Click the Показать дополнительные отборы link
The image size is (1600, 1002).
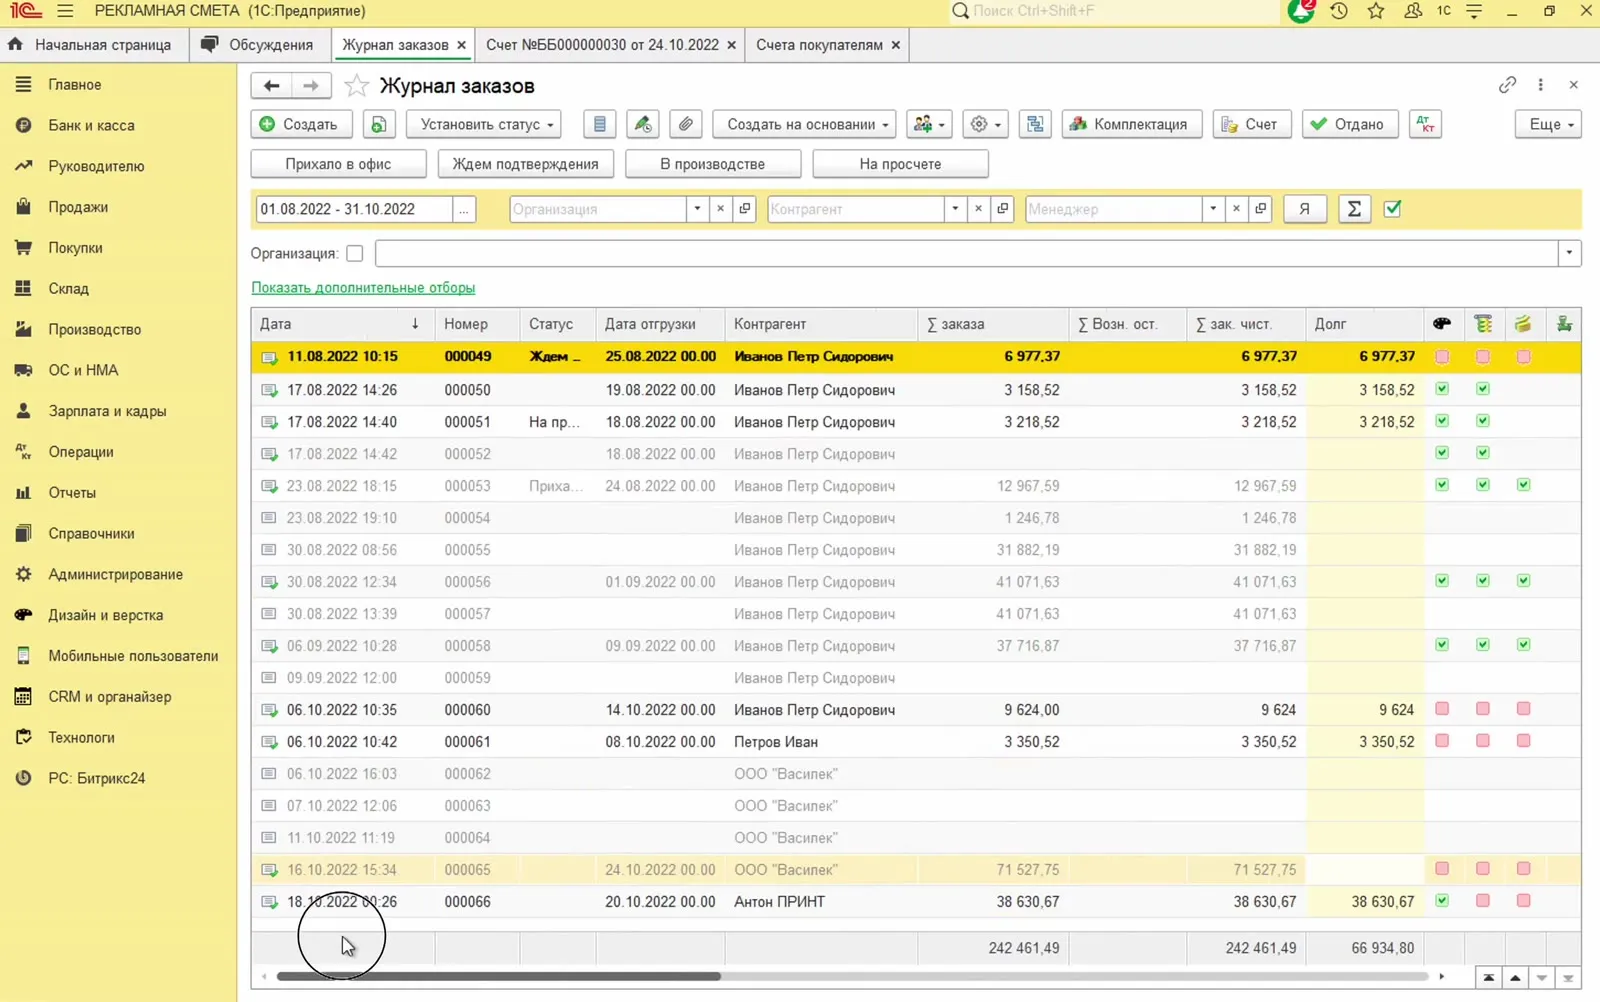(x=363, y=288)
